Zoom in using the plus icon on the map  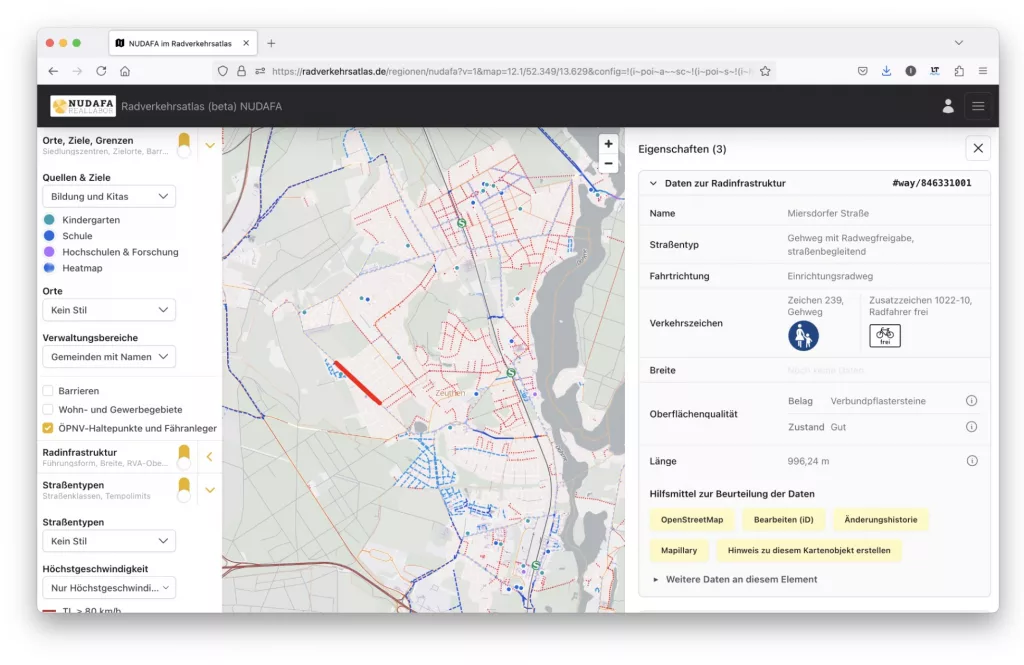tap(608, 144)
